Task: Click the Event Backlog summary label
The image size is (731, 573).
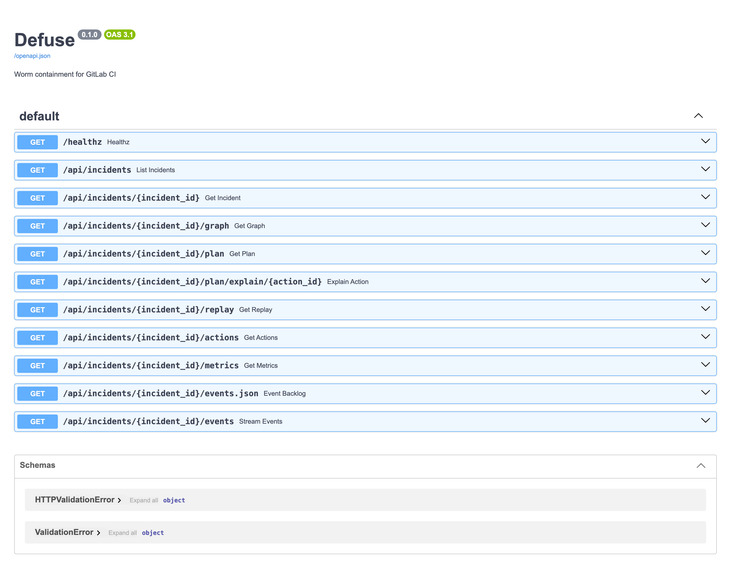Action: click(285, 394)
